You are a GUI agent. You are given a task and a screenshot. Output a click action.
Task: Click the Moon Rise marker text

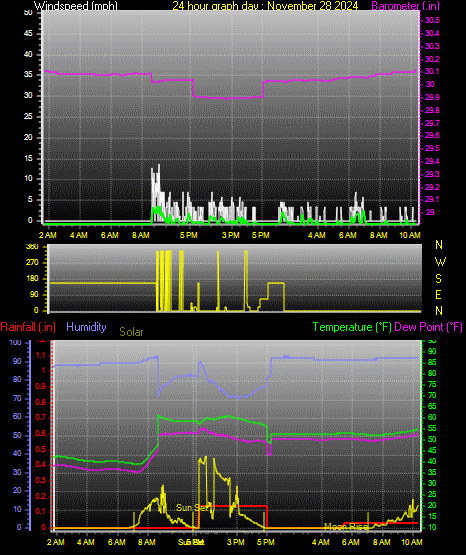click(345, 527)
